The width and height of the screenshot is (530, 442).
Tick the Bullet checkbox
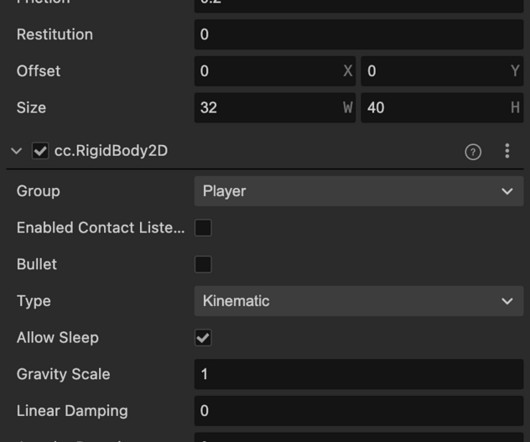[x=203, y=264]
